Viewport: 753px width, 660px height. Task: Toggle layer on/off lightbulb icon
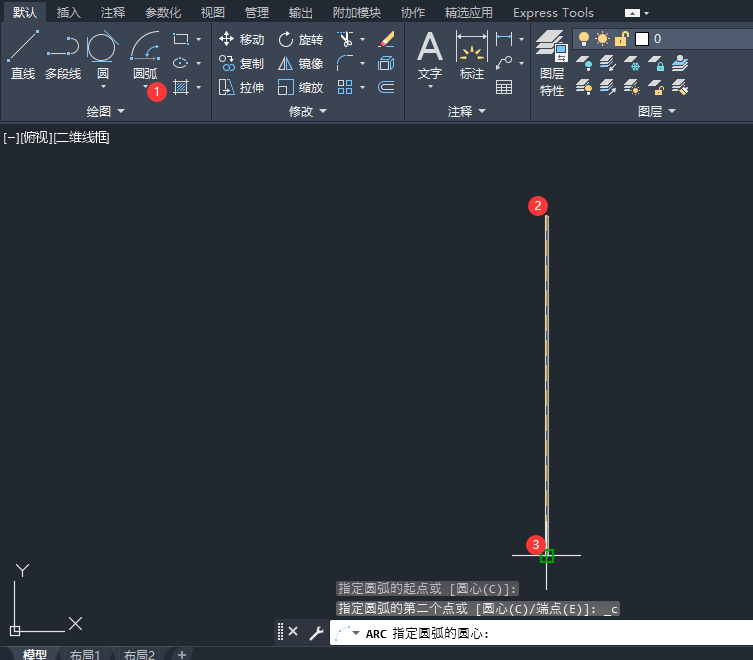(583, 38)
